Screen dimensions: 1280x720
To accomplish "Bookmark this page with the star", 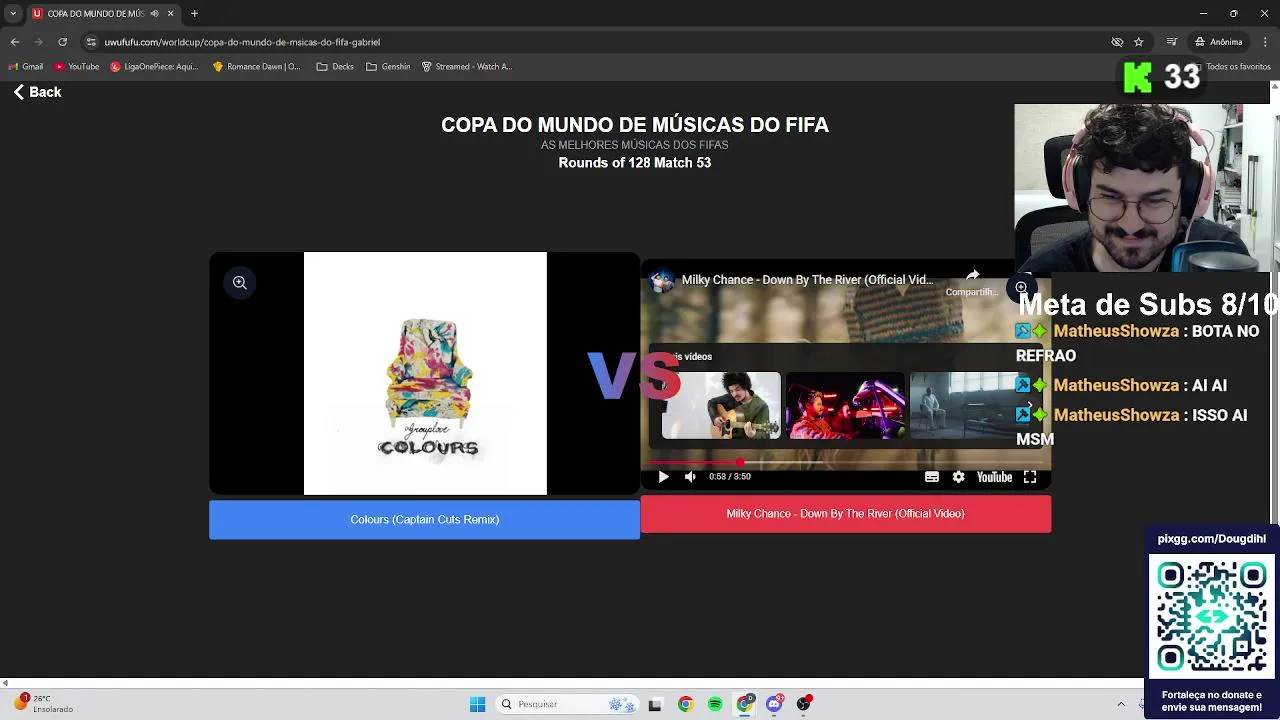I will click(1138, 42).
